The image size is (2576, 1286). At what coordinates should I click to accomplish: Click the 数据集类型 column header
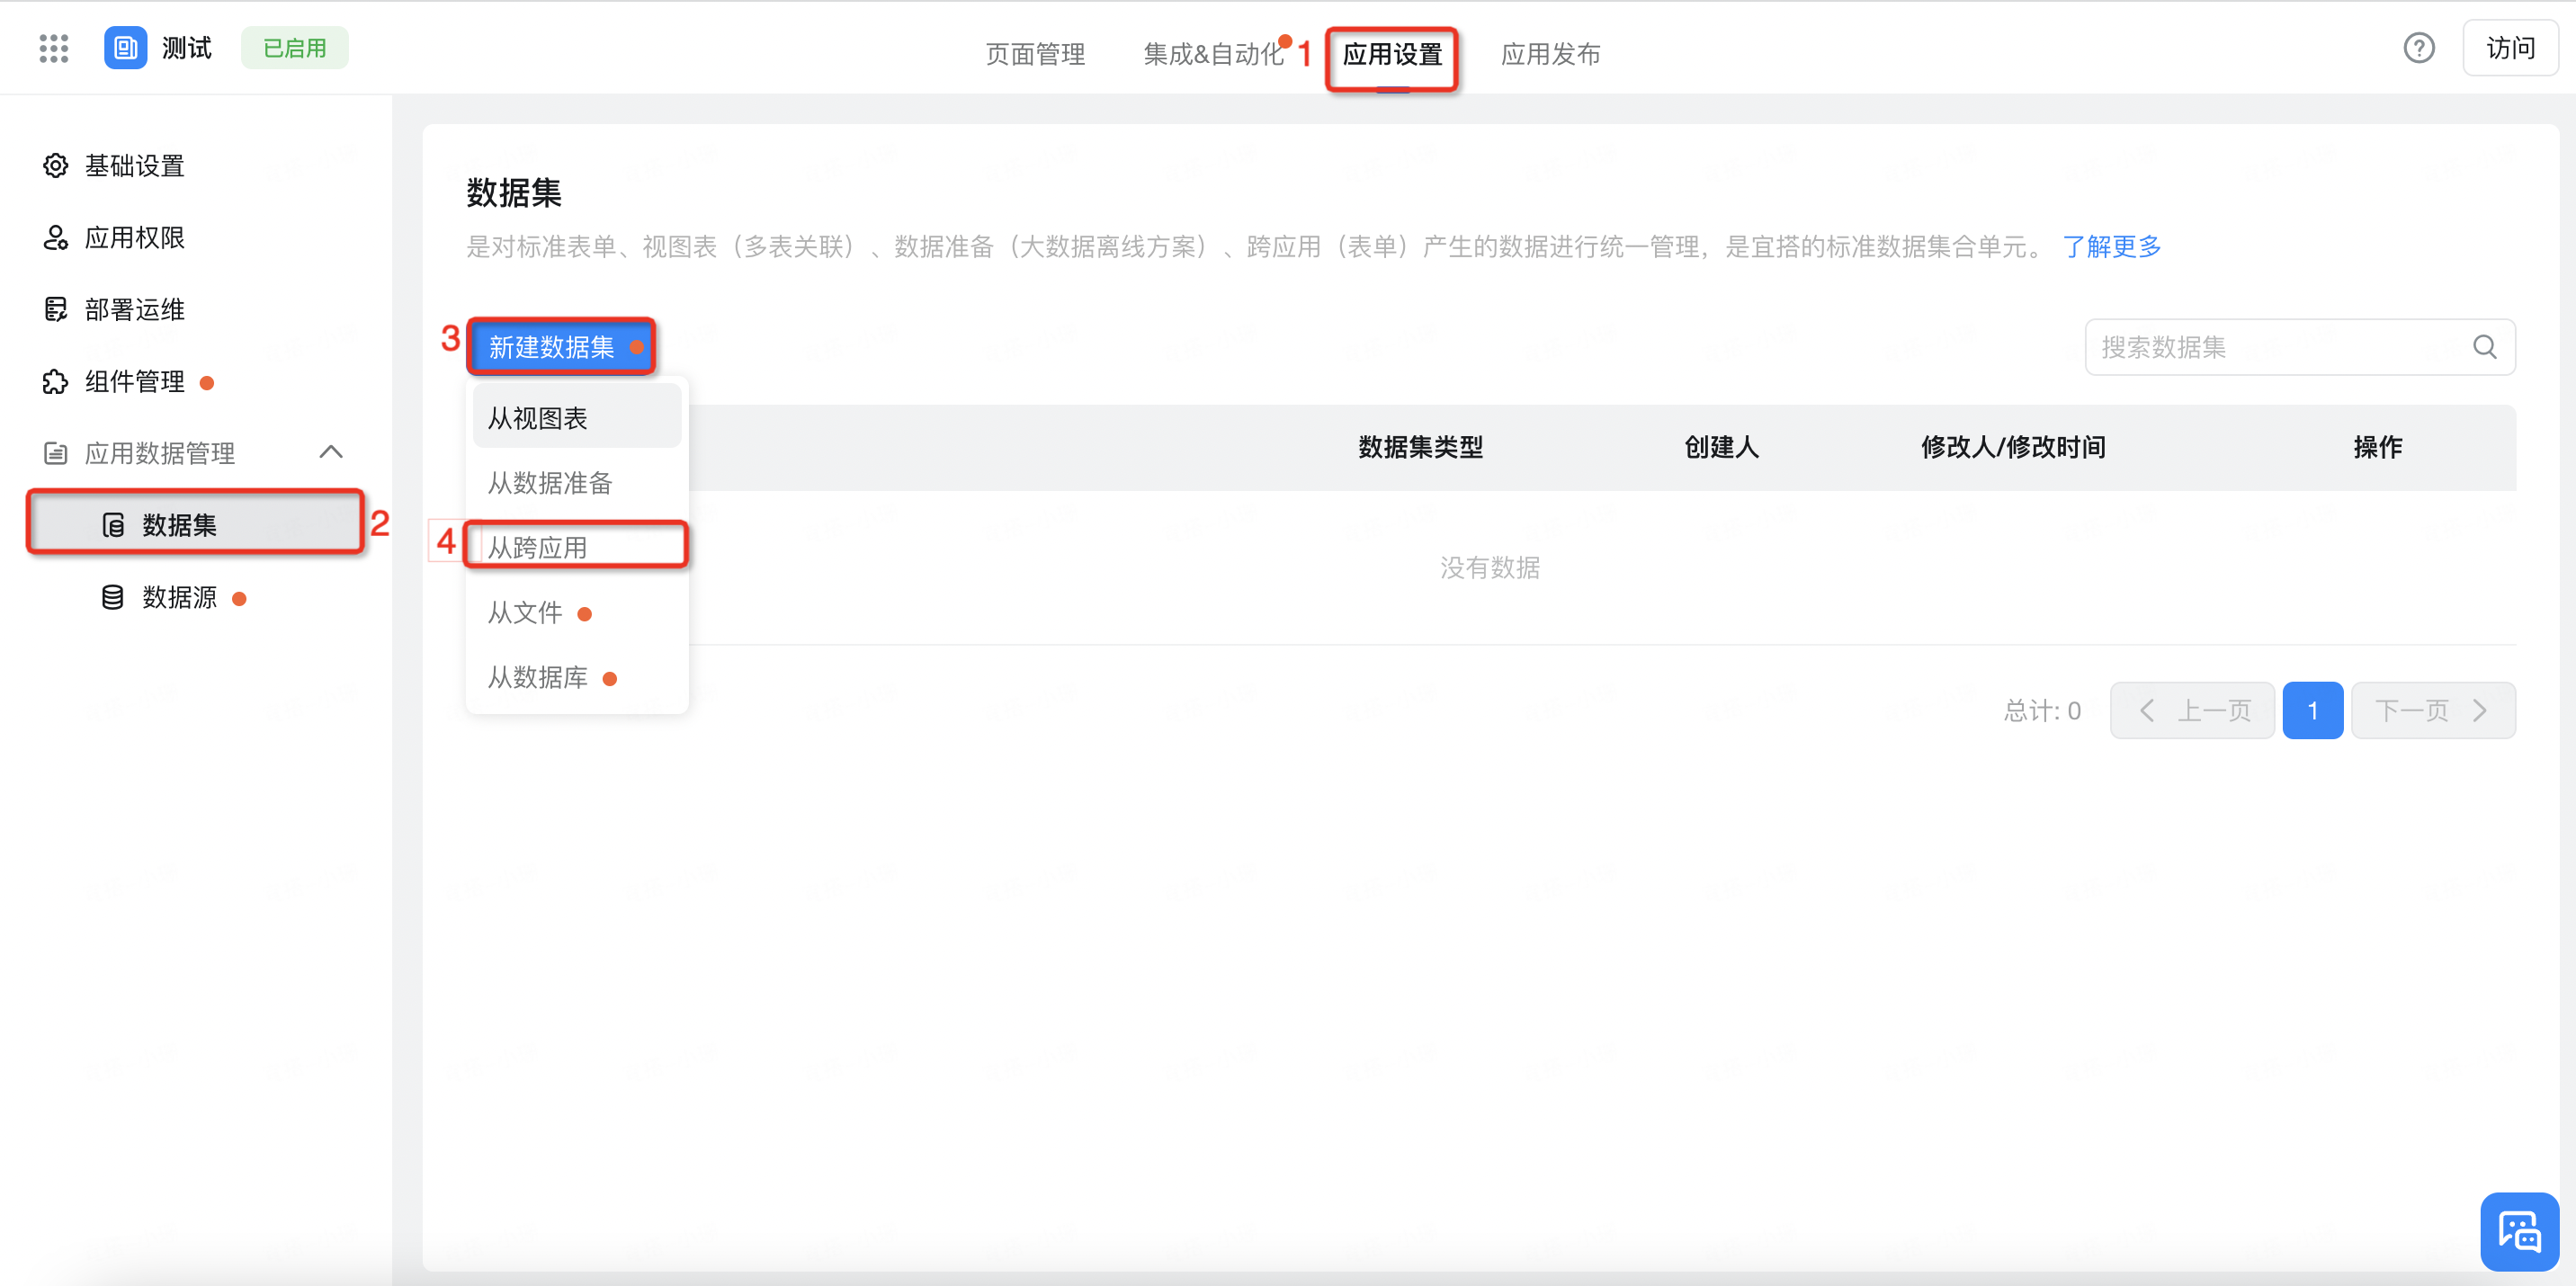point(1420,447)
